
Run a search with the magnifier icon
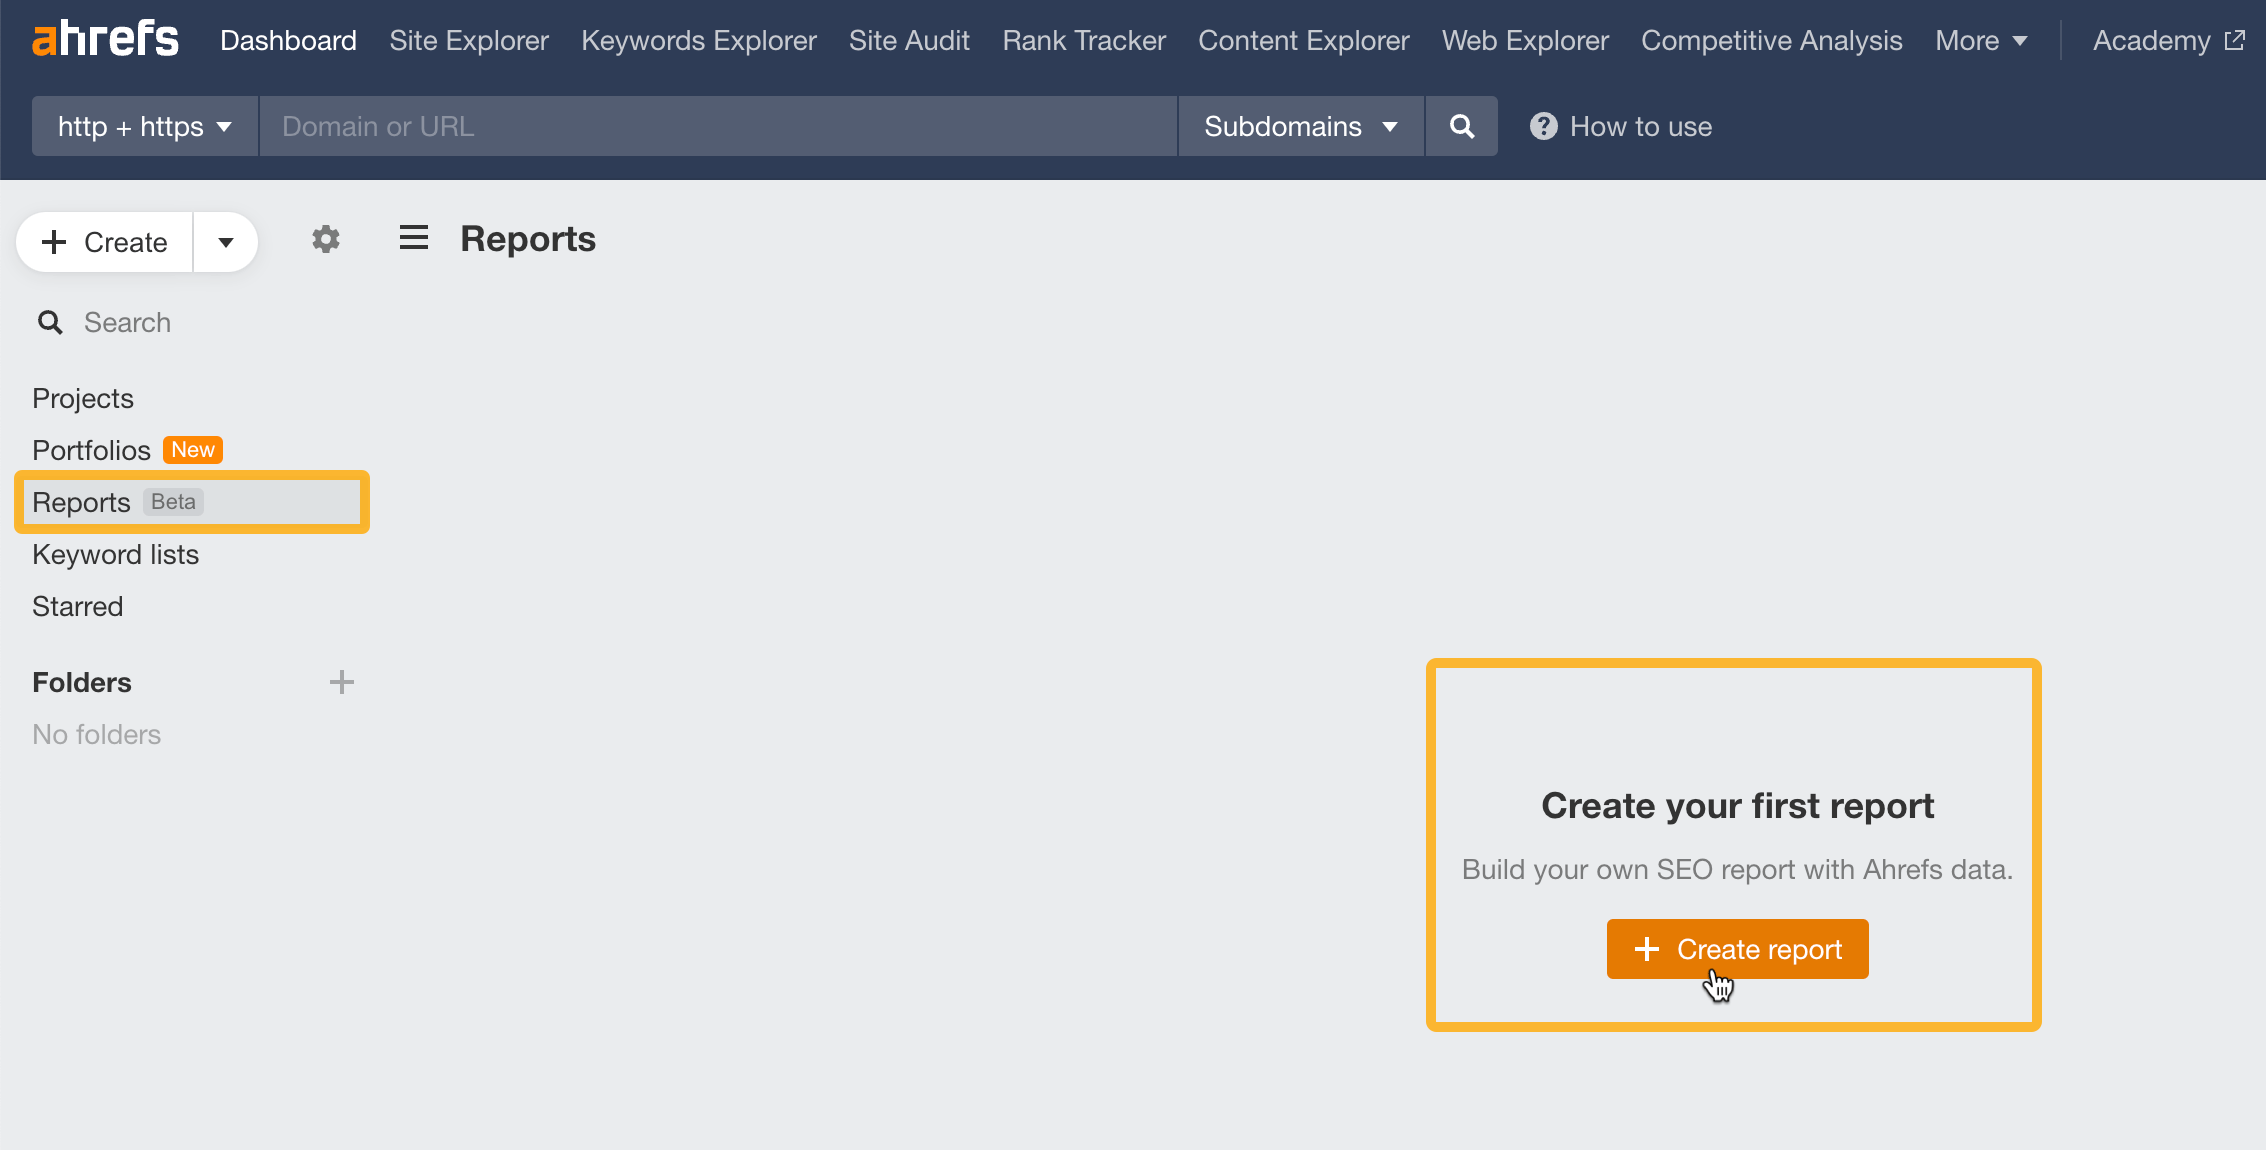pos(1461,126)
